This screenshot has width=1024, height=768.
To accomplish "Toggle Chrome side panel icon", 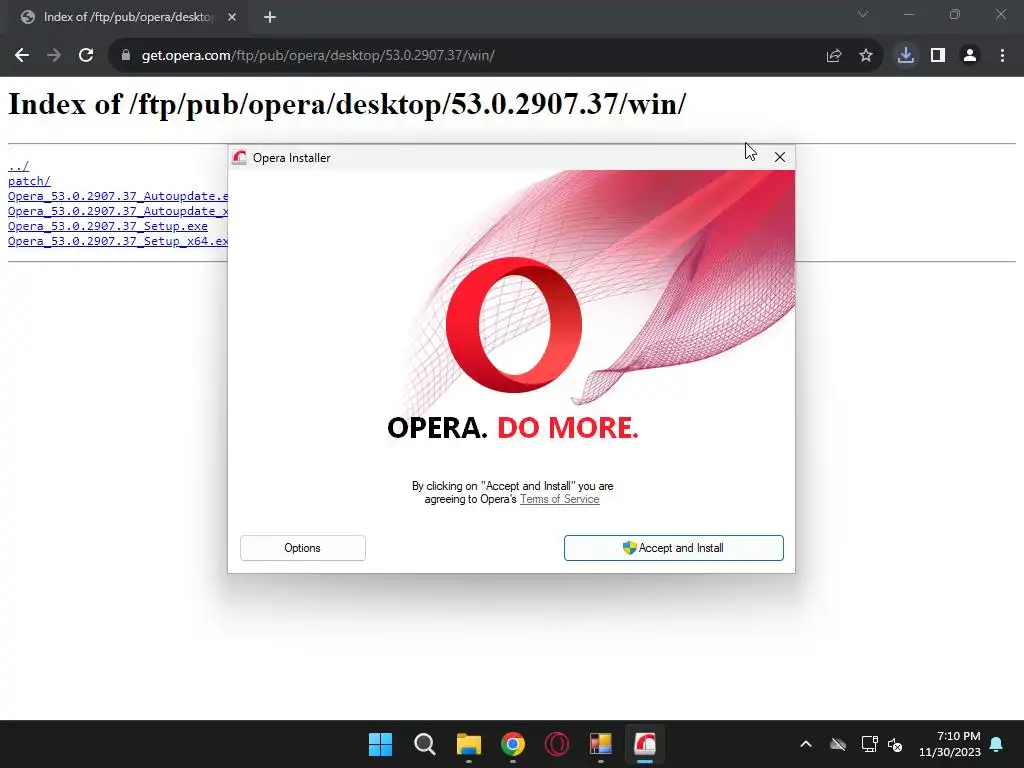I will pyautogui.click(x=938, y=56).
